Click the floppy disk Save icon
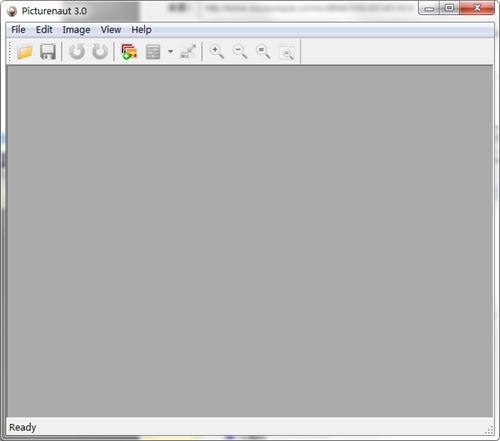Viewport: 500px width, 441px height. point(48,52)
